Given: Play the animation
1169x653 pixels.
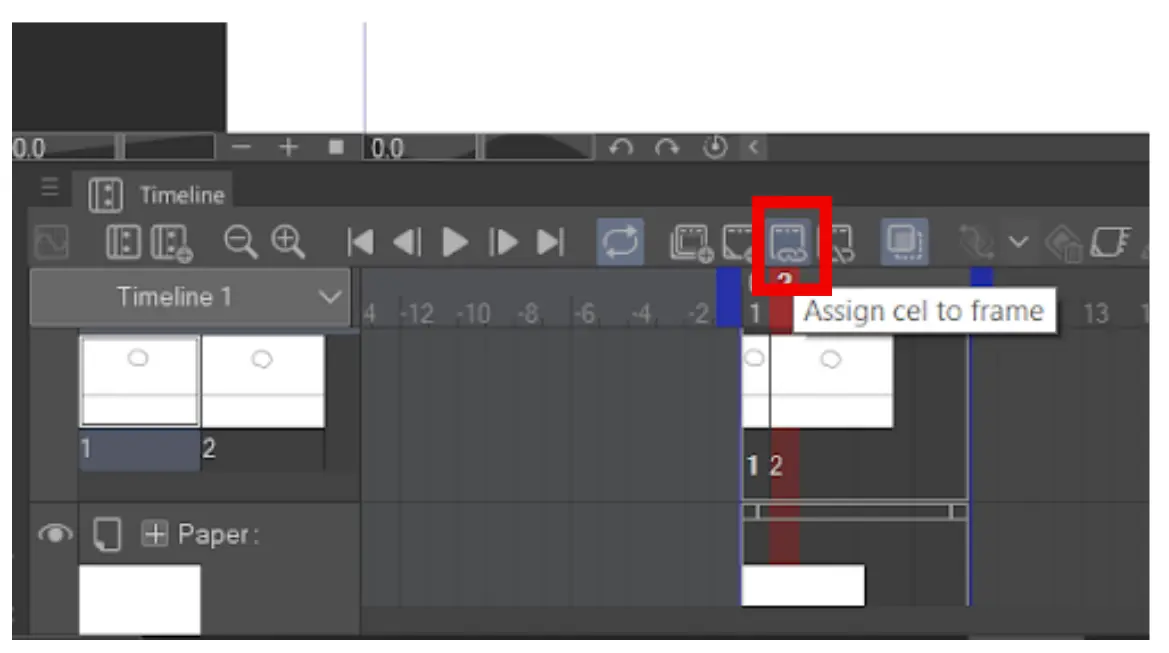Looking at the screenshot, I should pos(454,242).
